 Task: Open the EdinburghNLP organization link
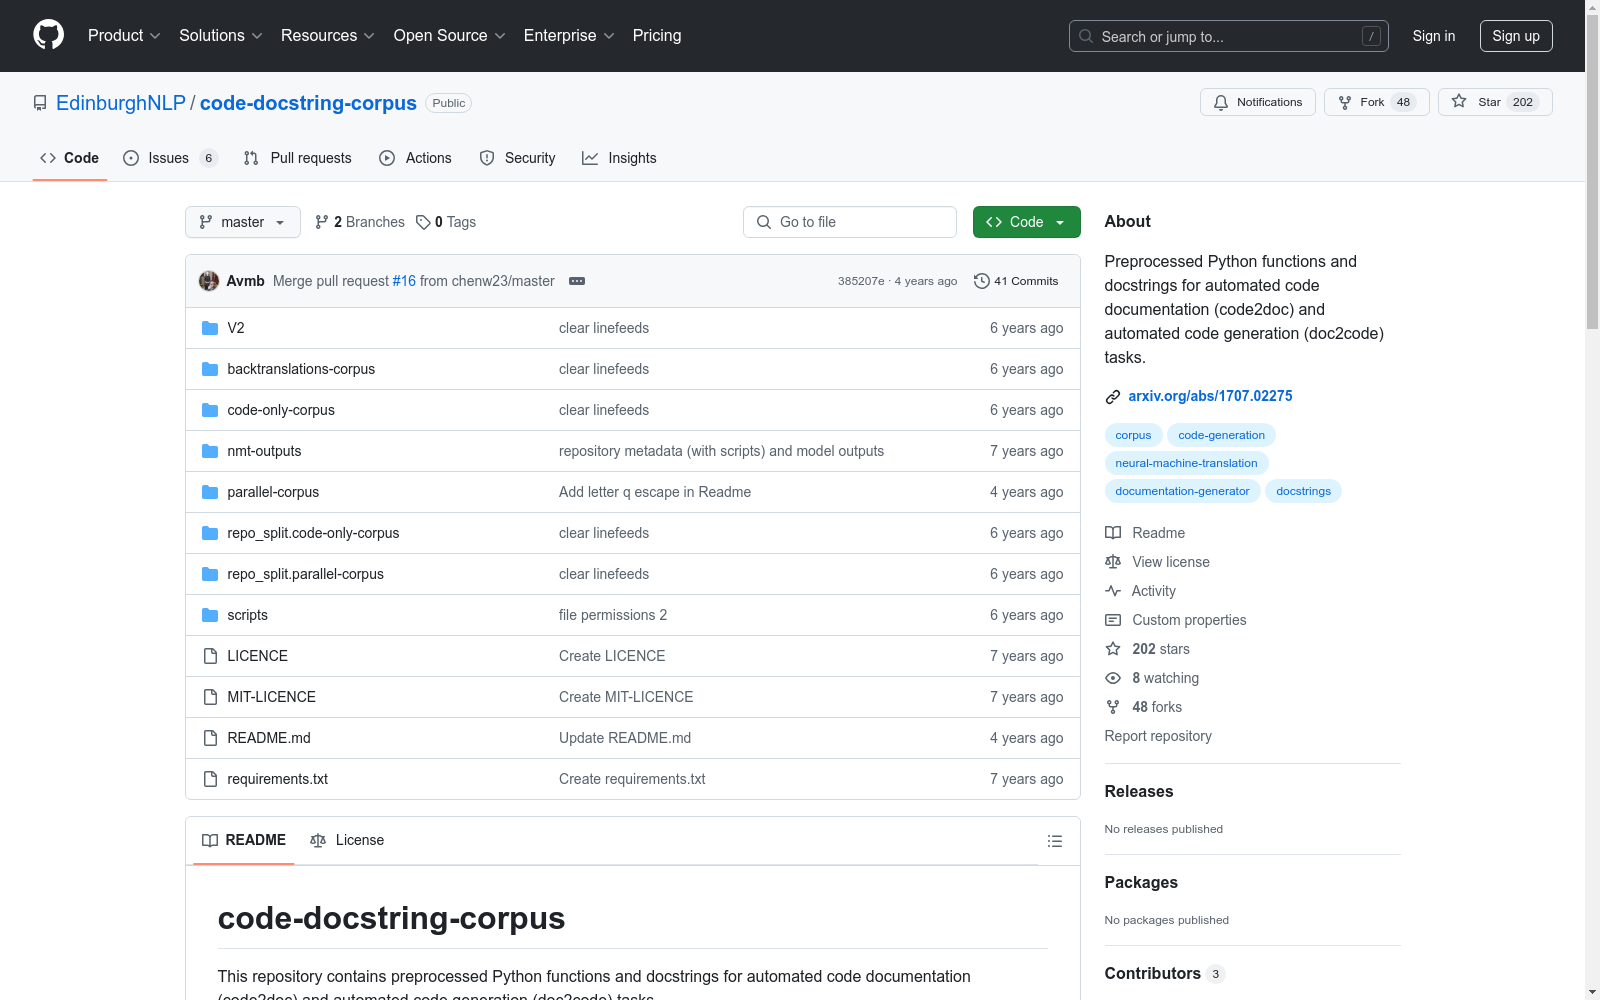121,103
